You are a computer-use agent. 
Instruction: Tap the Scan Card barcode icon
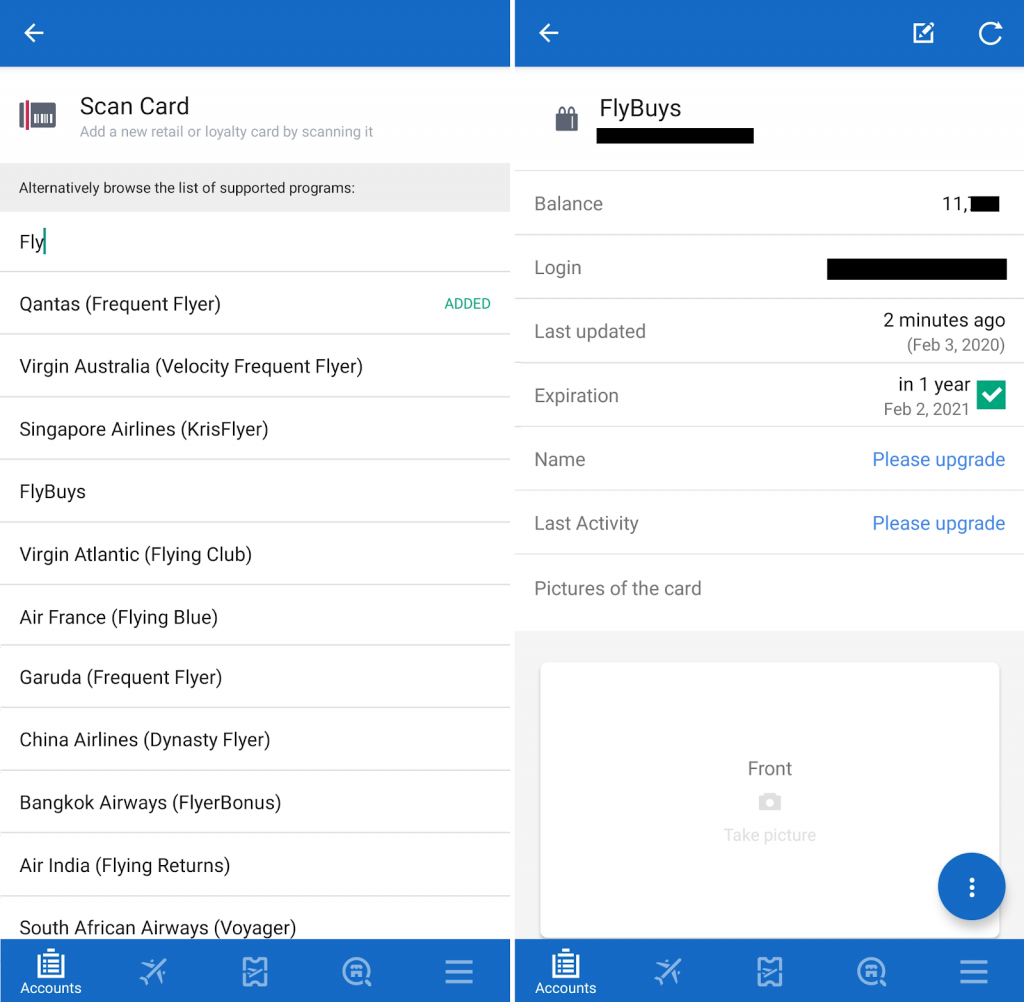(37, 116)
